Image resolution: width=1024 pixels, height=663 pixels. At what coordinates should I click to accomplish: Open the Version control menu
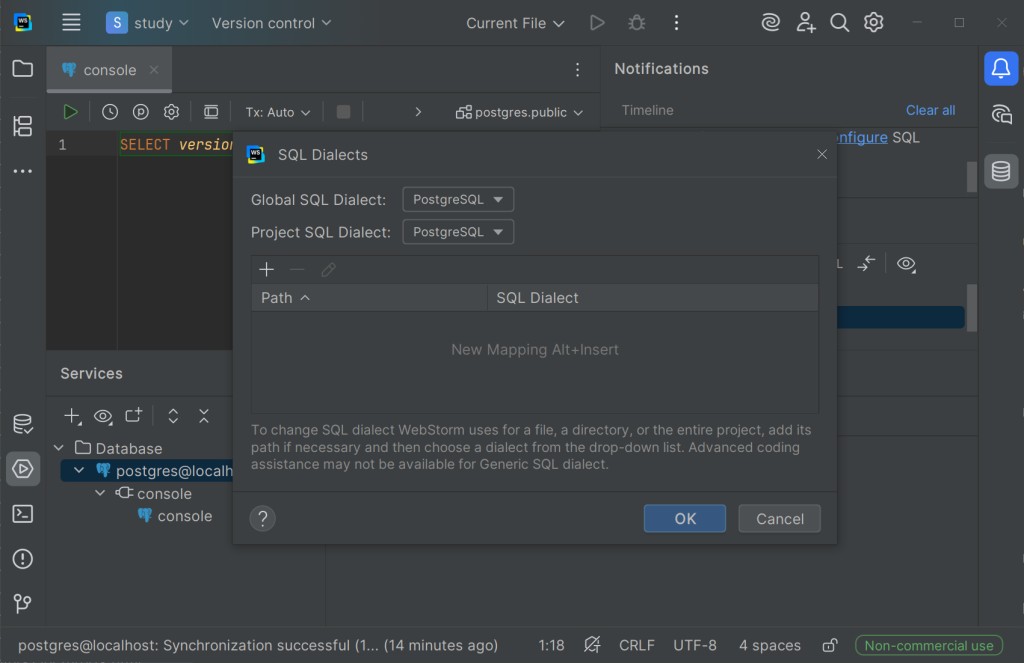point(271,23)
